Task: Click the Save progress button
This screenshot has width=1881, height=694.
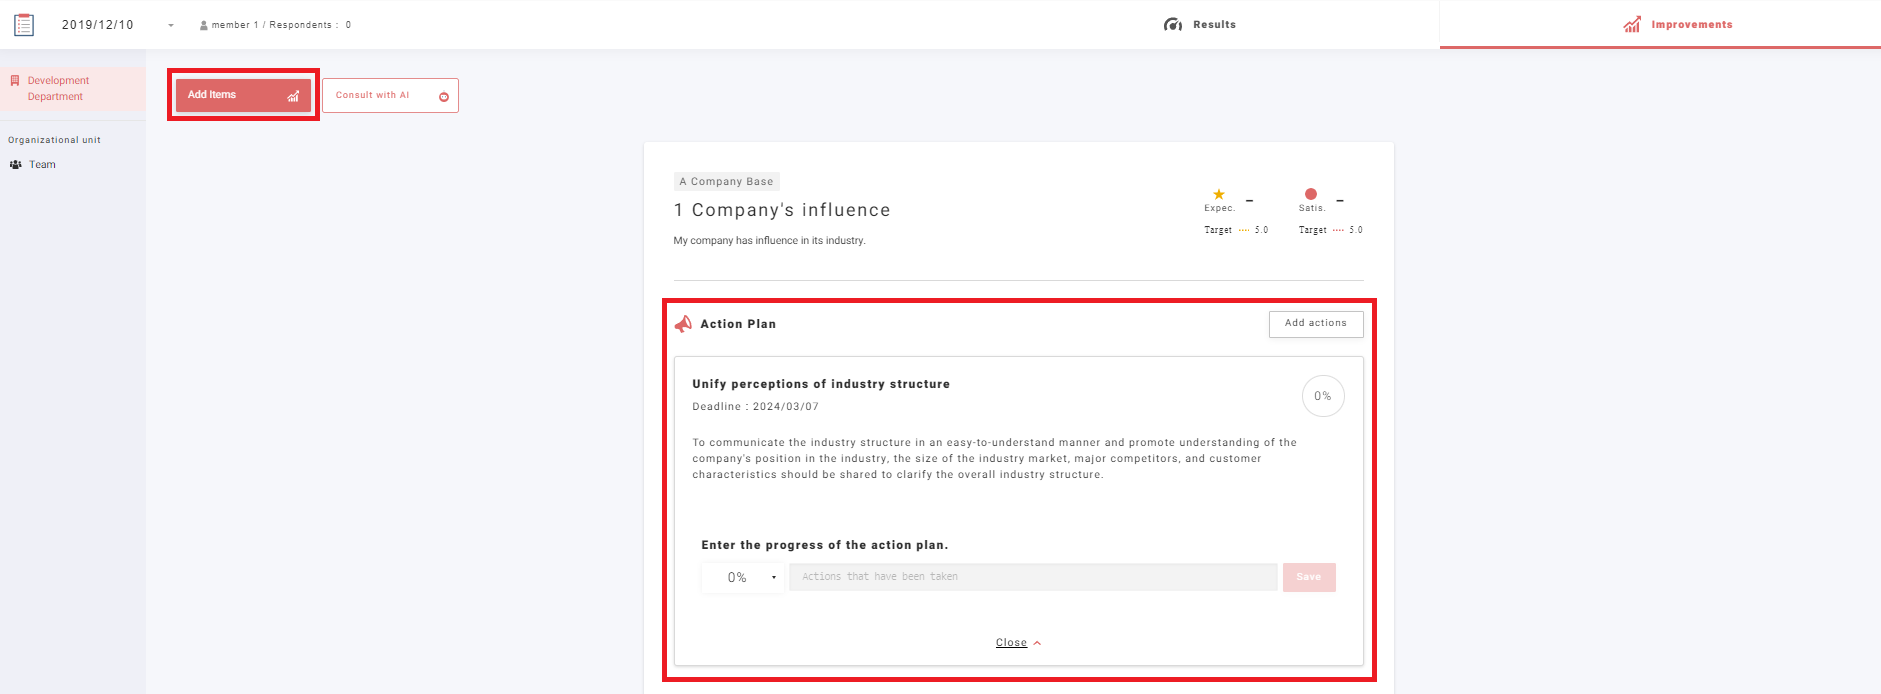Action: (x=1308, y=578)
